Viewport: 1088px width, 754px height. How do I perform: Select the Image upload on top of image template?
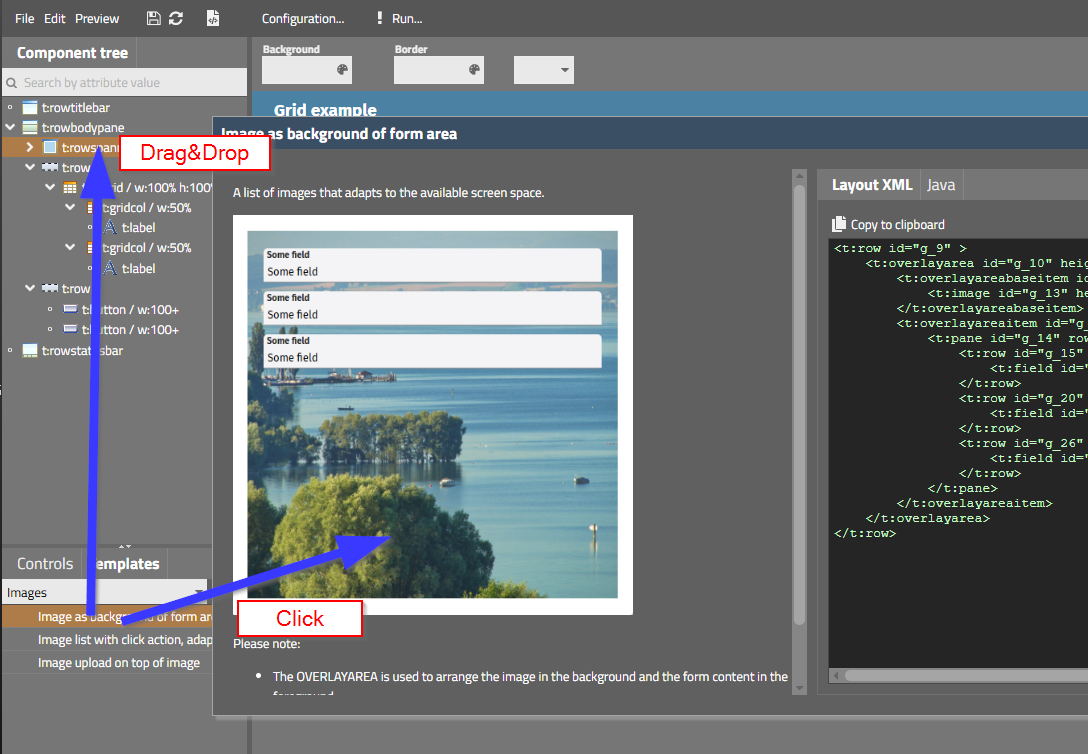(118, 663)
